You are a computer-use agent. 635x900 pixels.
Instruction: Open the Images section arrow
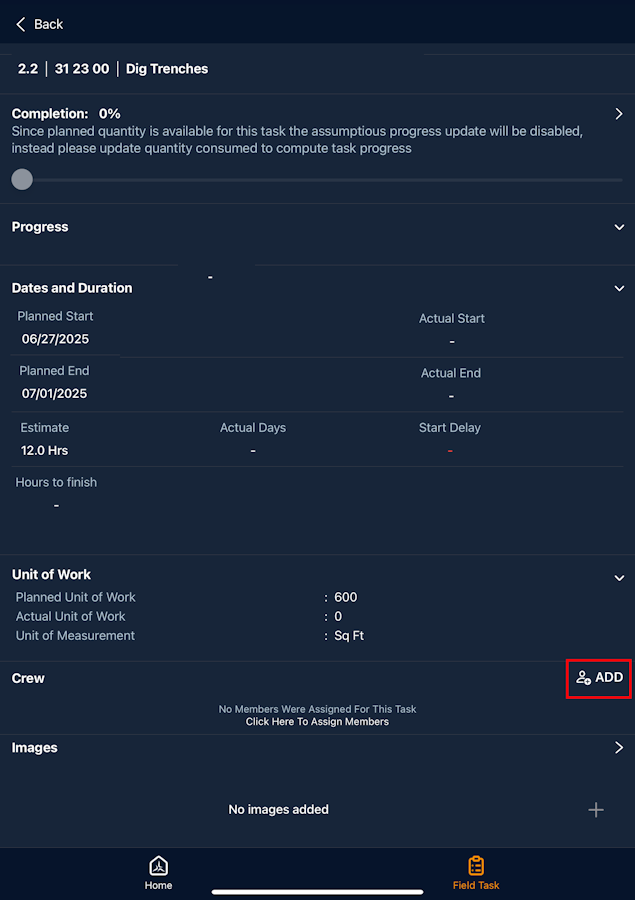pos(619,748)
